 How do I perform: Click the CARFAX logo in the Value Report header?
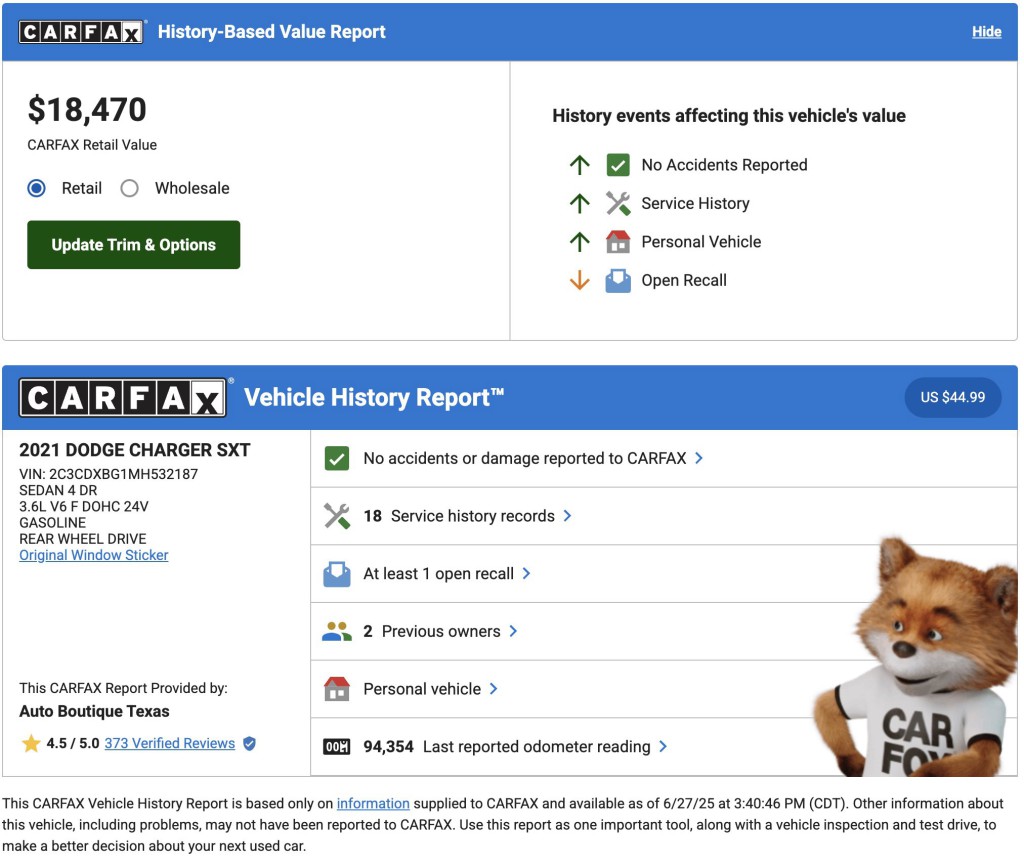coord(81,32)
